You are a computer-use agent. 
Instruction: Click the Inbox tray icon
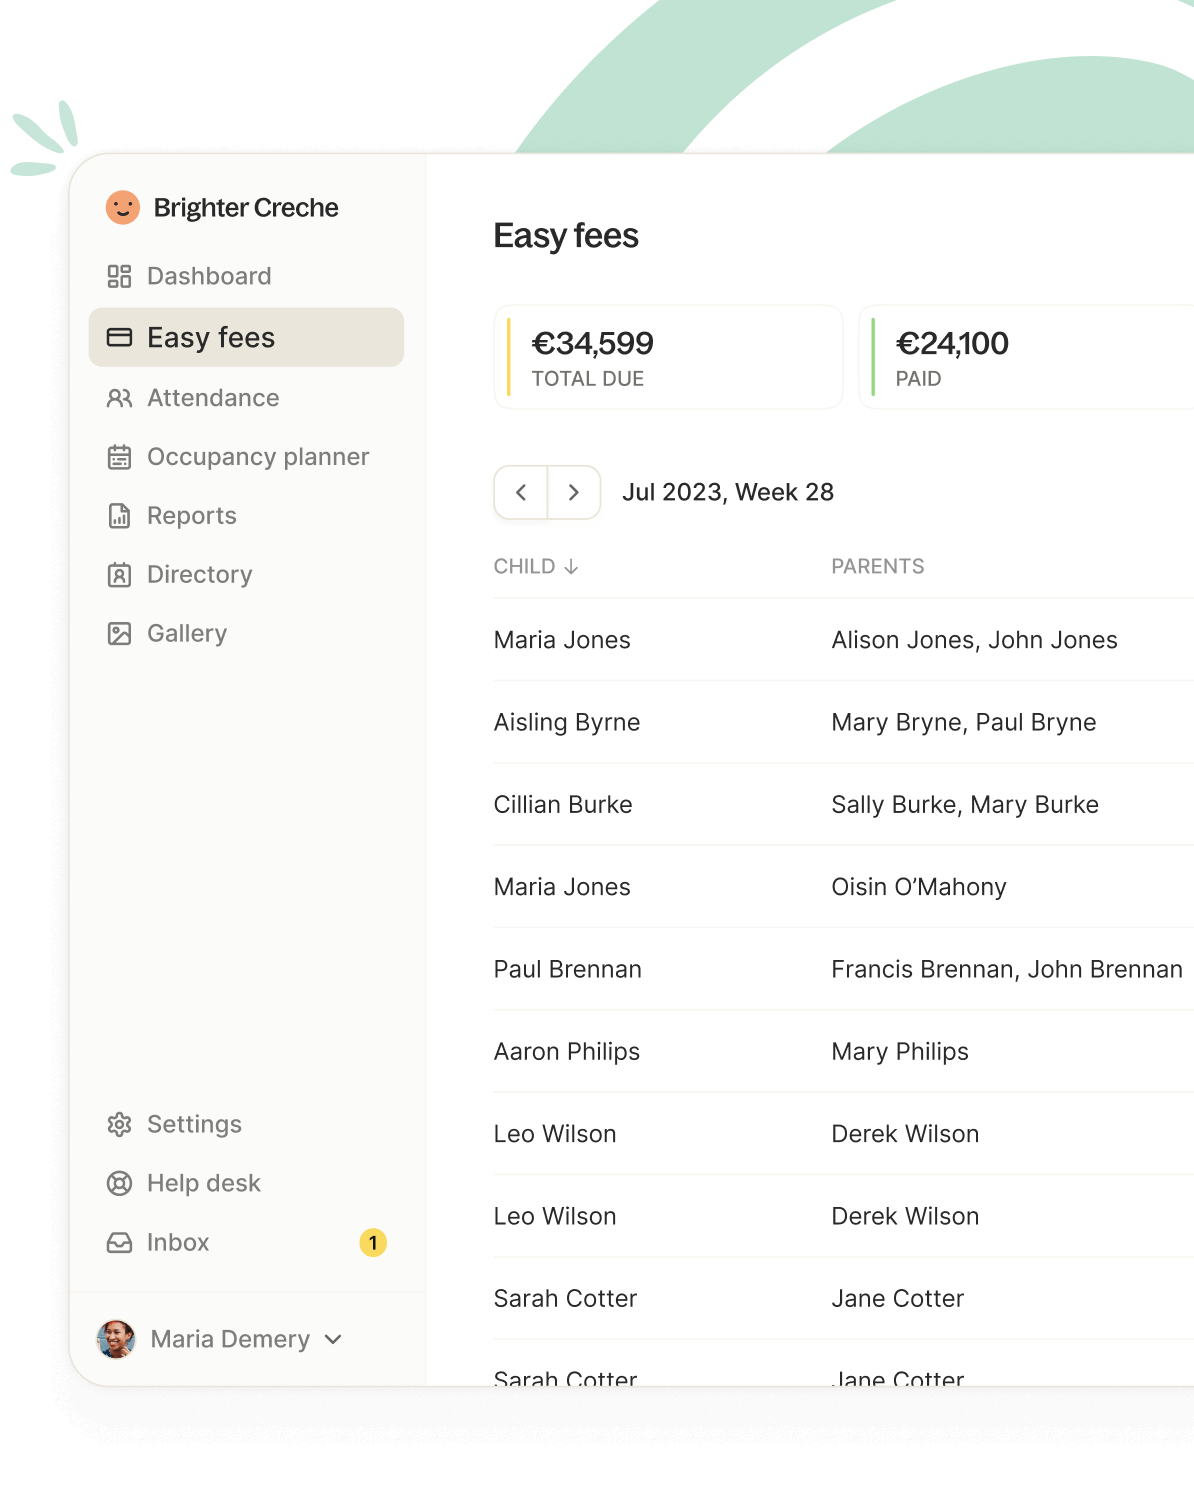119,1242
